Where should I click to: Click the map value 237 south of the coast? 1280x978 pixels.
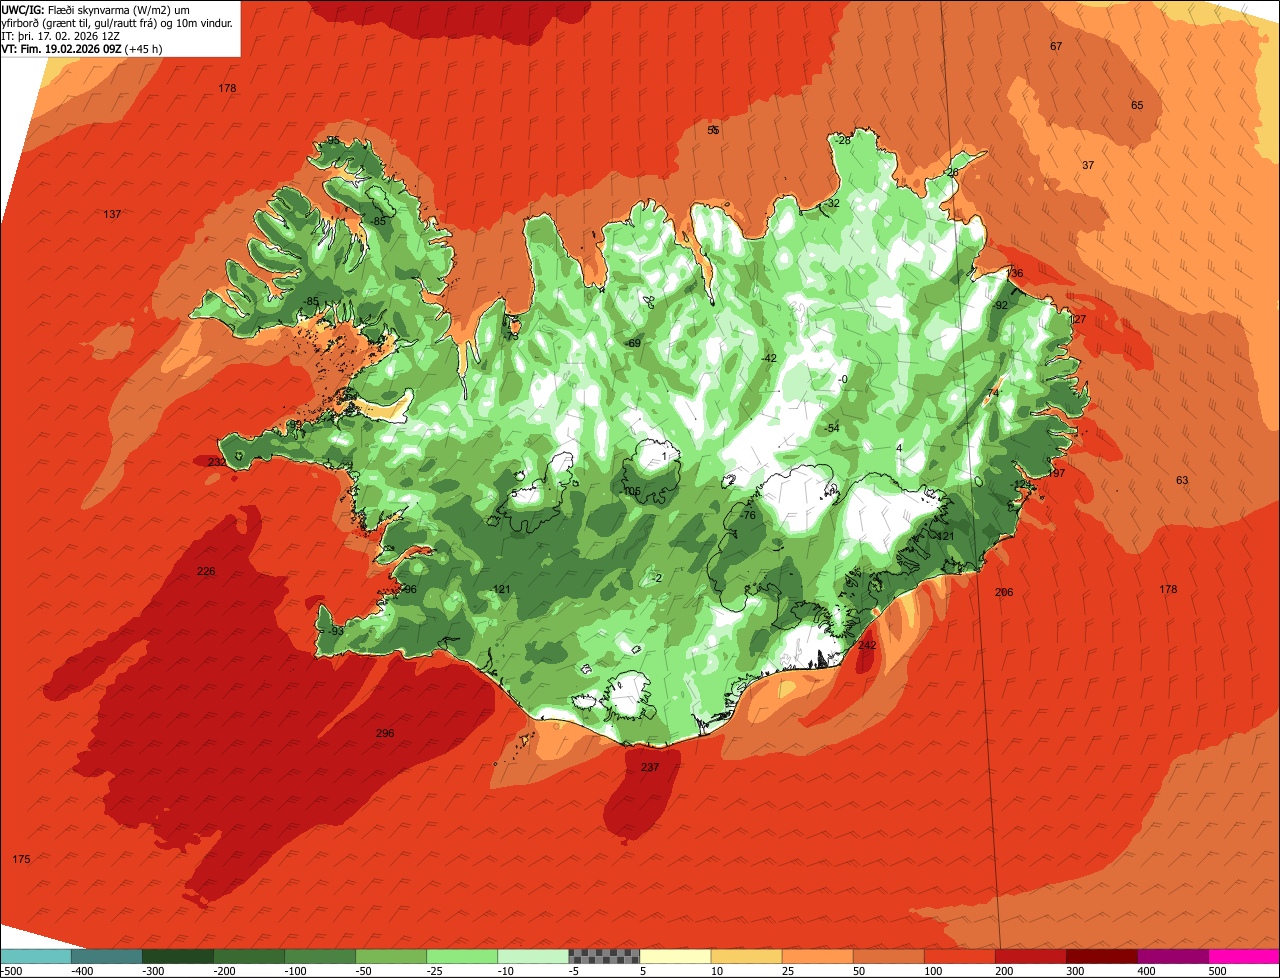(650, 767)
